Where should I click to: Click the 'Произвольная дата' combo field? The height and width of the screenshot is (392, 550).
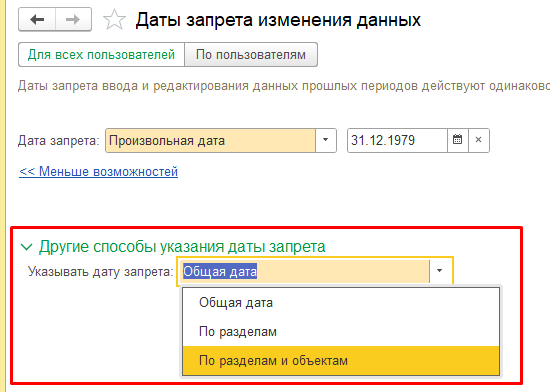click(210, 140)
